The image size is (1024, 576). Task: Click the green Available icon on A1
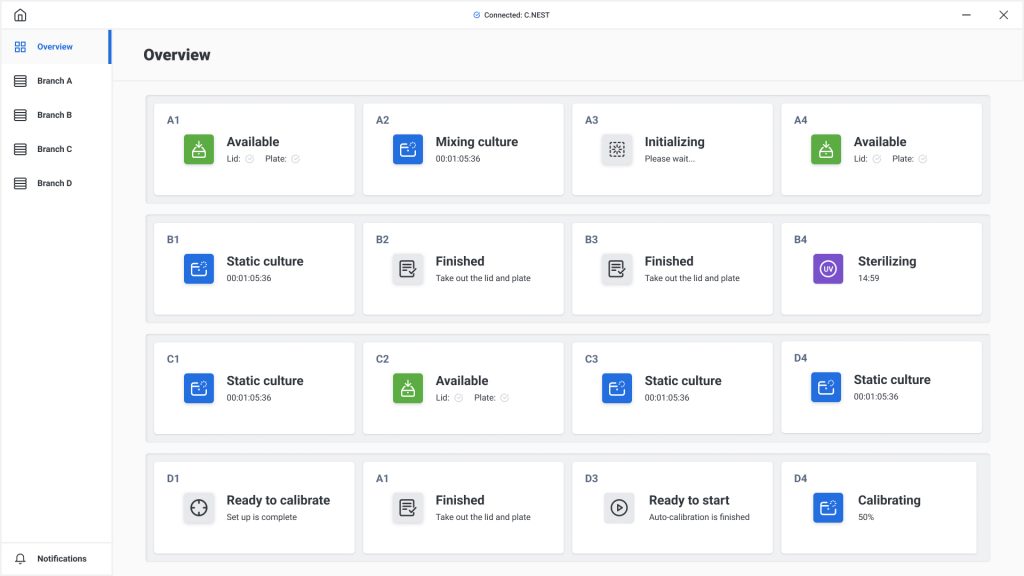coord(199,150)
